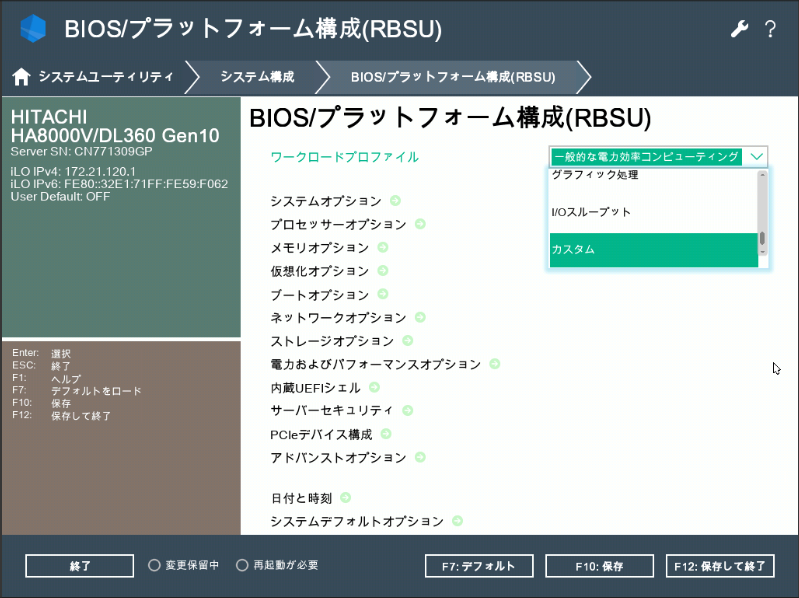Open the 日付と時刻 menu link
Viewport: 799px width, 598px height.
(x=301, y=498)
